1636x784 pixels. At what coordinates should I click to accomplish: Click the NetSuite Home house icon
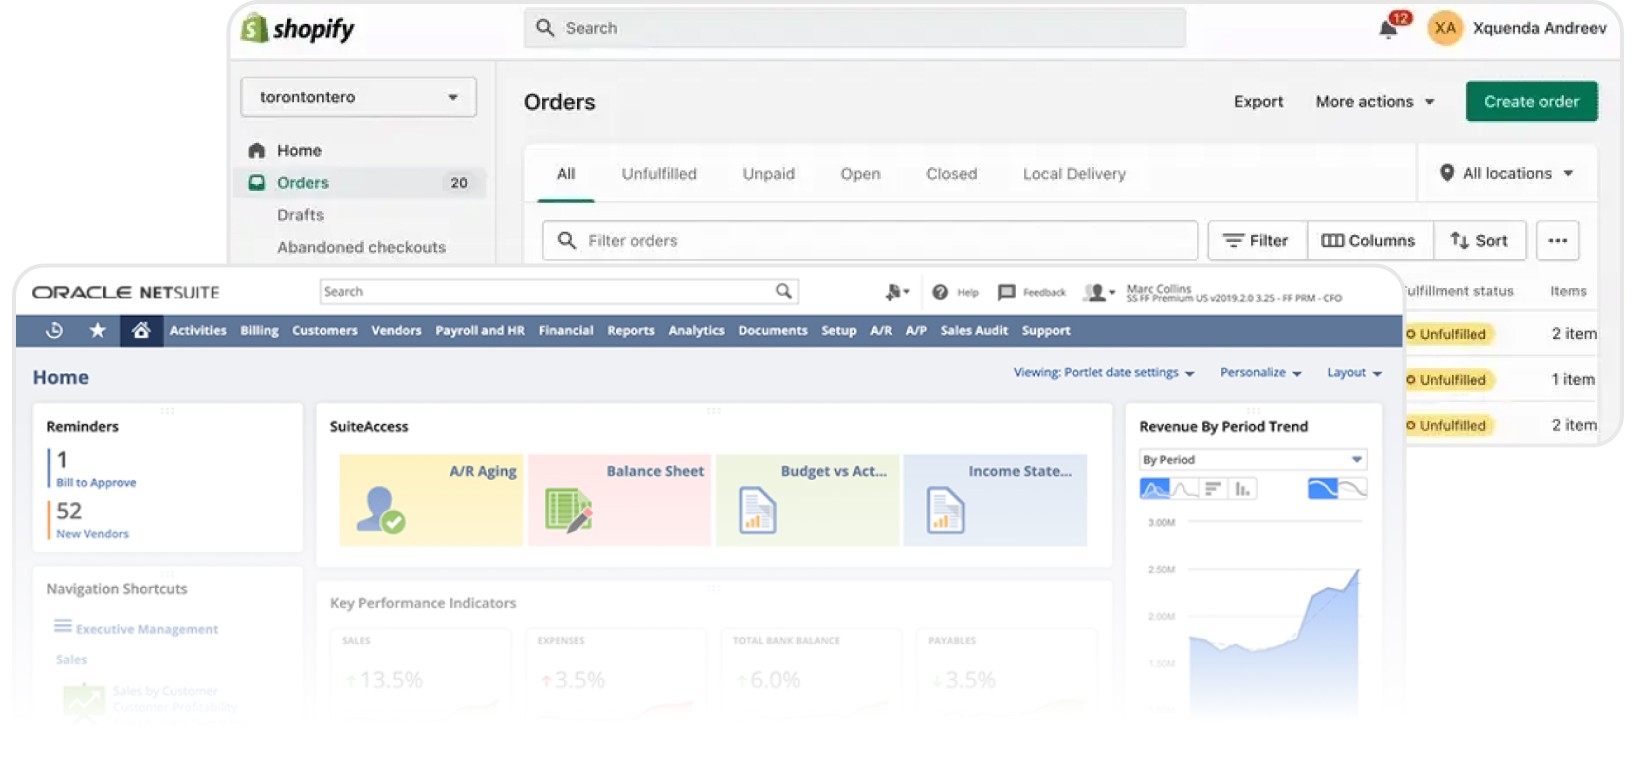pyautogui.click(x=141, y=330)
